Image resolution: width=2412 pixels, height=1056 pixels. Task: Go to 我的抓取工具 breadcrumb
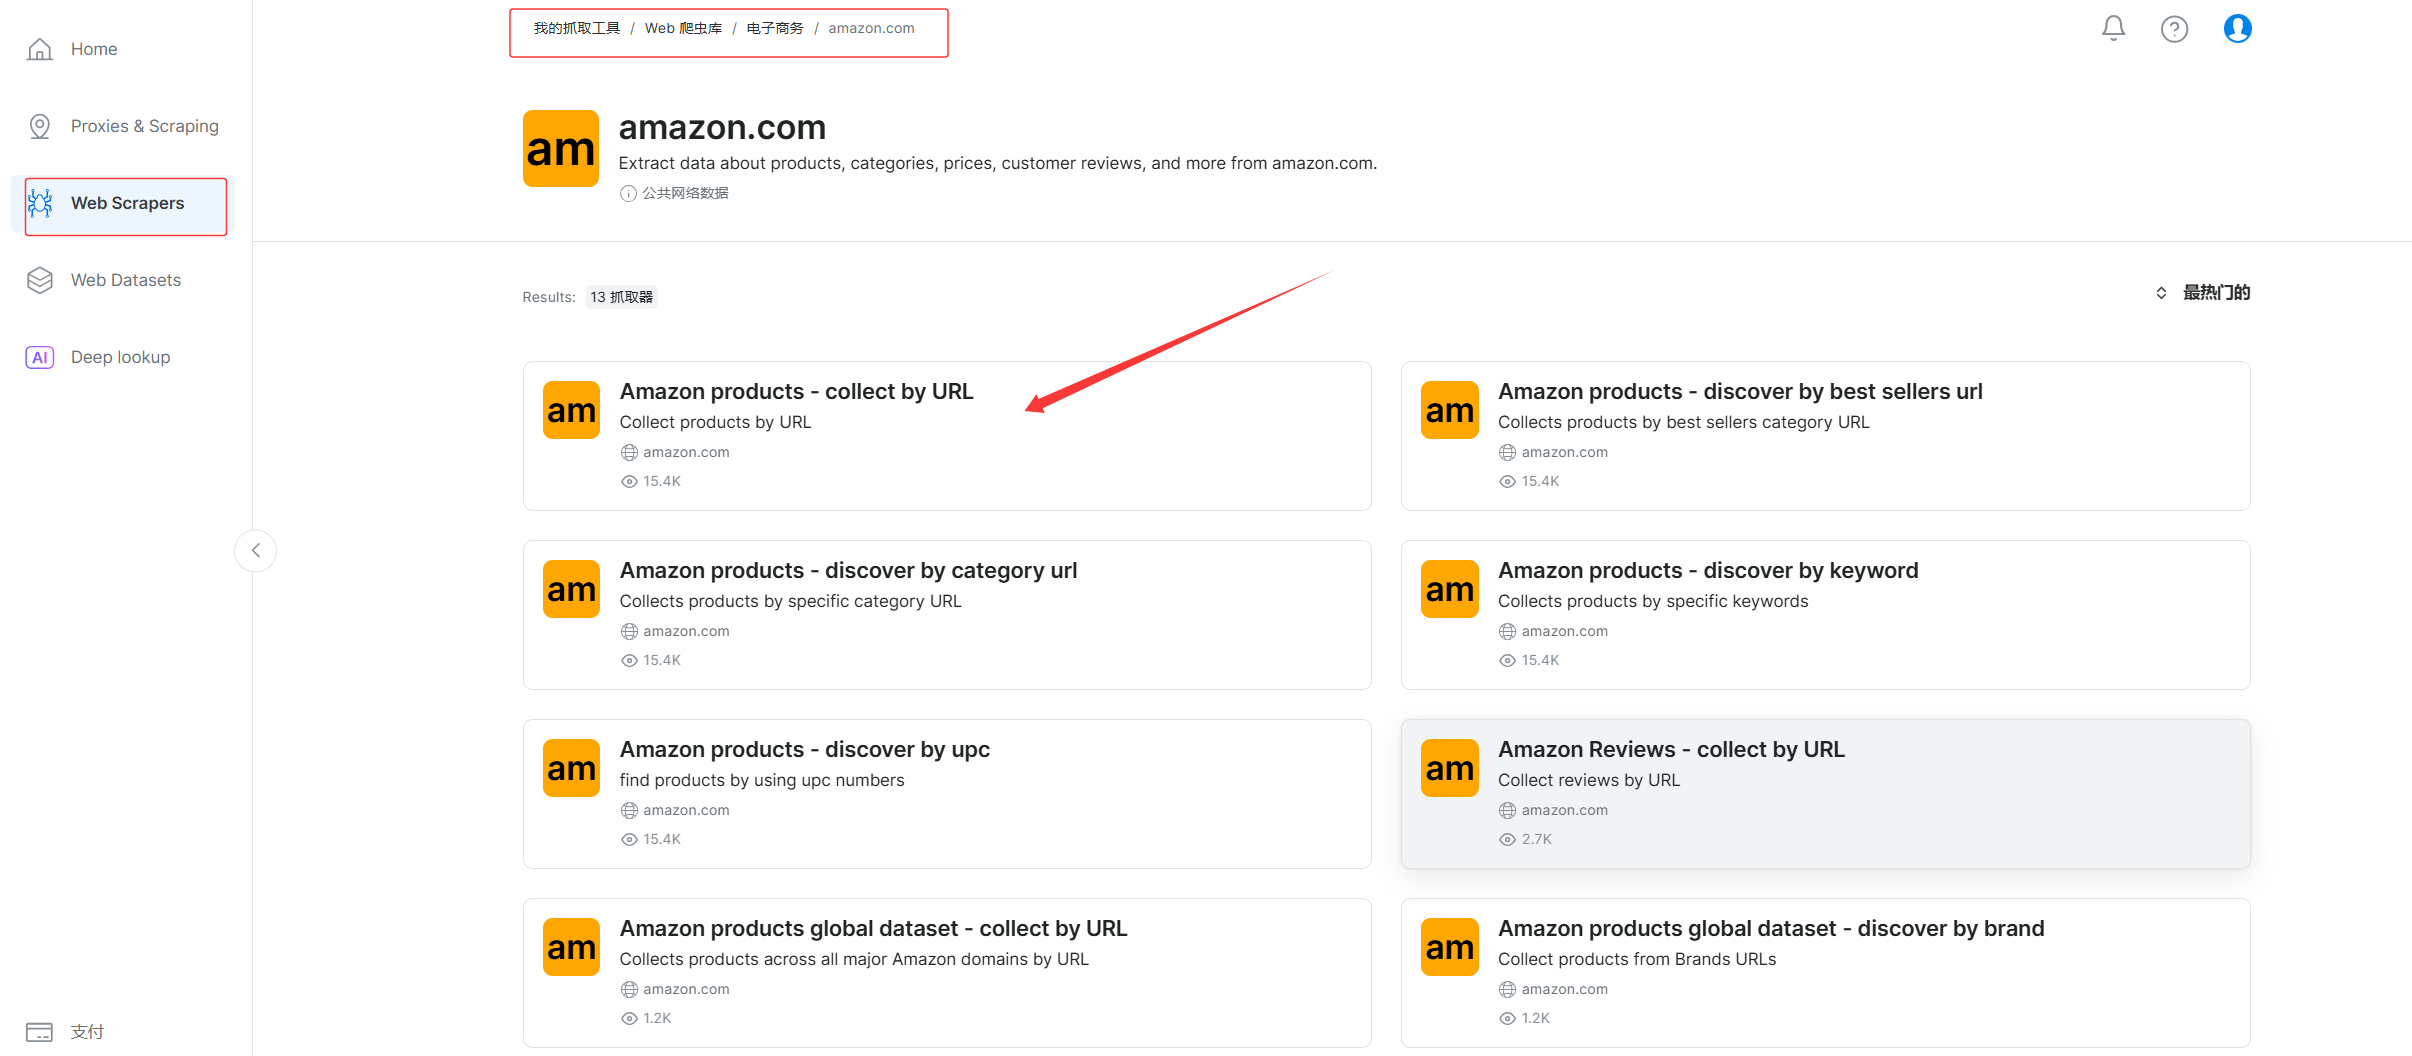point(577,28)
